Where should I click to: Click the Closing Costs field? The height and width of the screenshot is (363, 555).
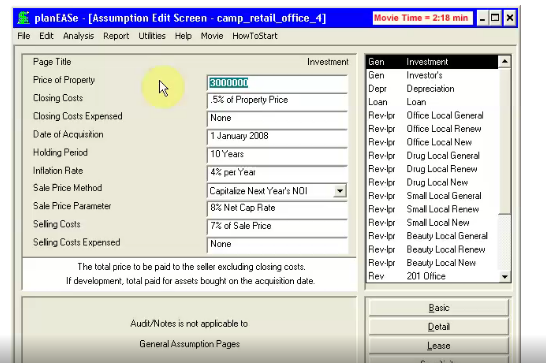point(277,100)
